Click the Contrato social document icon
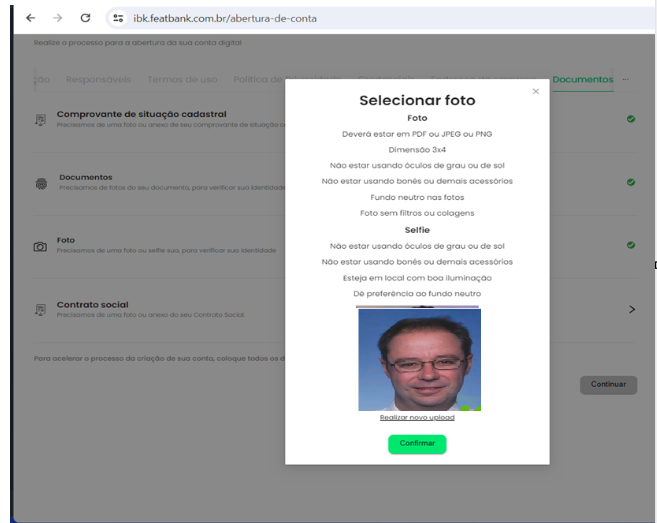Image resolution: width=657 pixels, height=523 pixels. 40,310
